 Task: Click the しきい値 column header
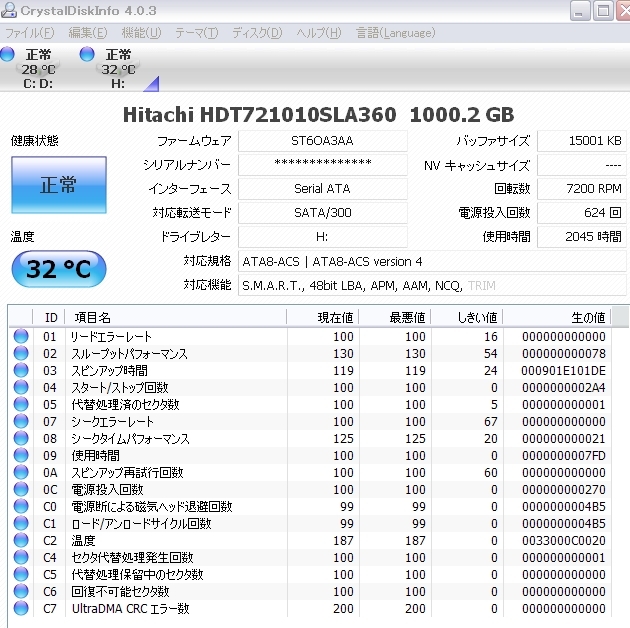click(466, 317)
